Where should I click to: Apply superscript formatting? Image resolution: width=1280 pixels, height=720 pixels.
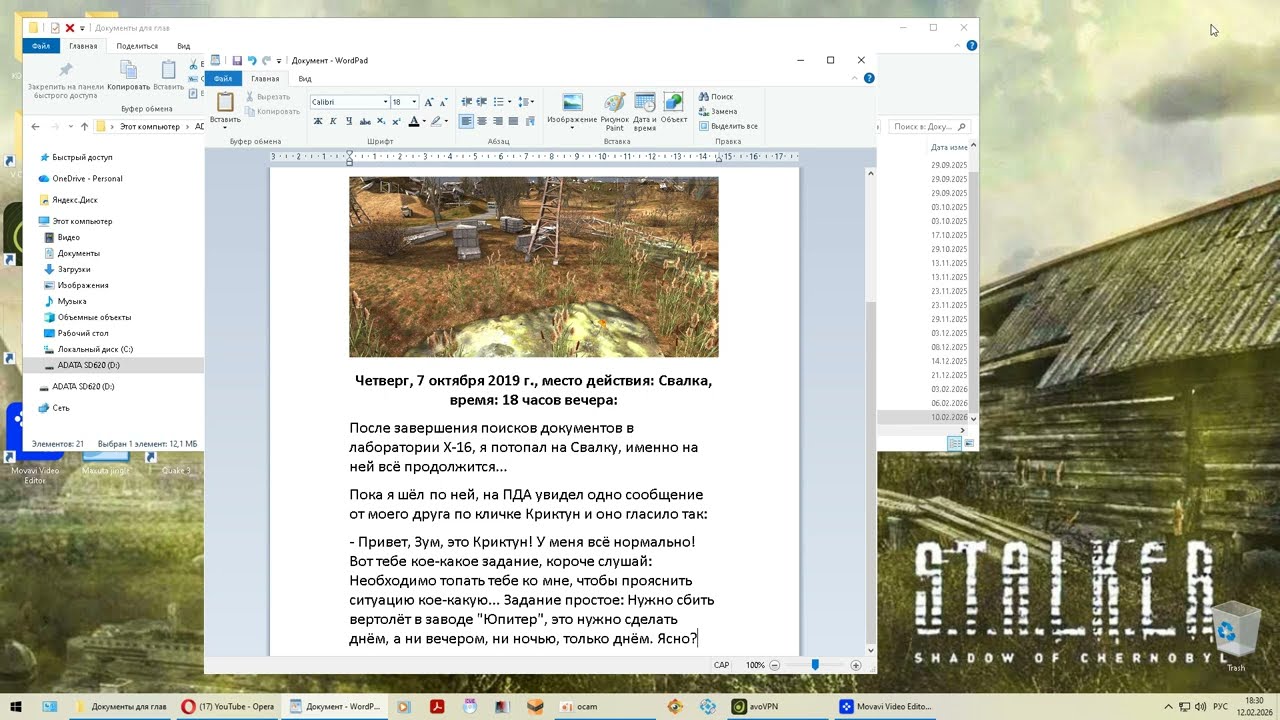(397, 121)
